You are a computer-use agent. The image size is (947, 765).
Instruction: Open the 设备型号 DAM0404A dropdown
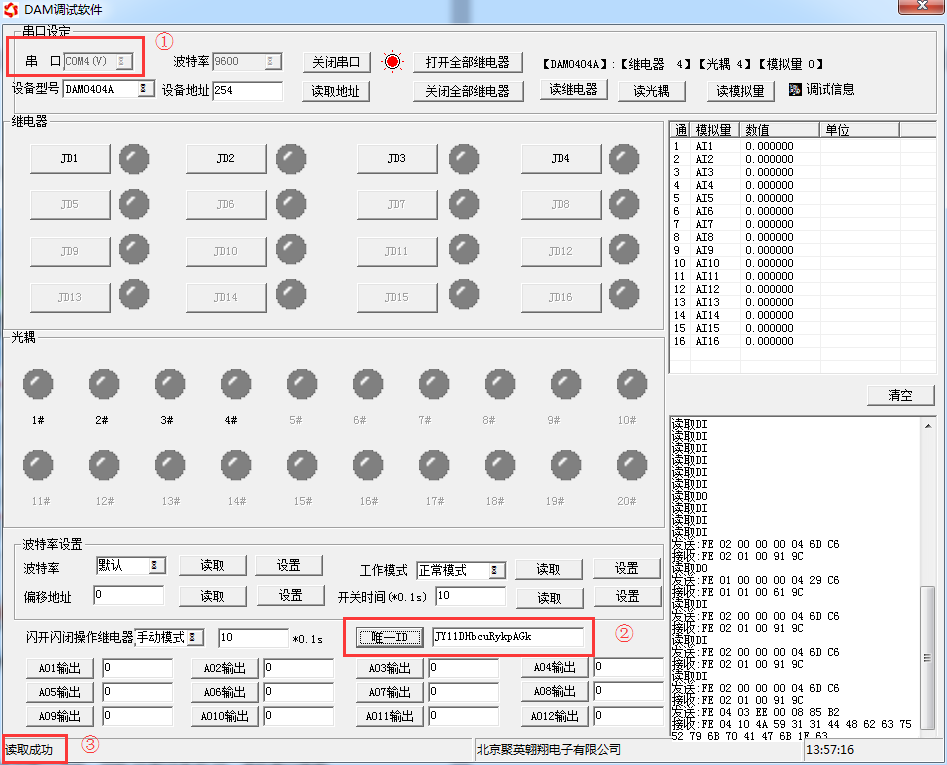(146, 90)
